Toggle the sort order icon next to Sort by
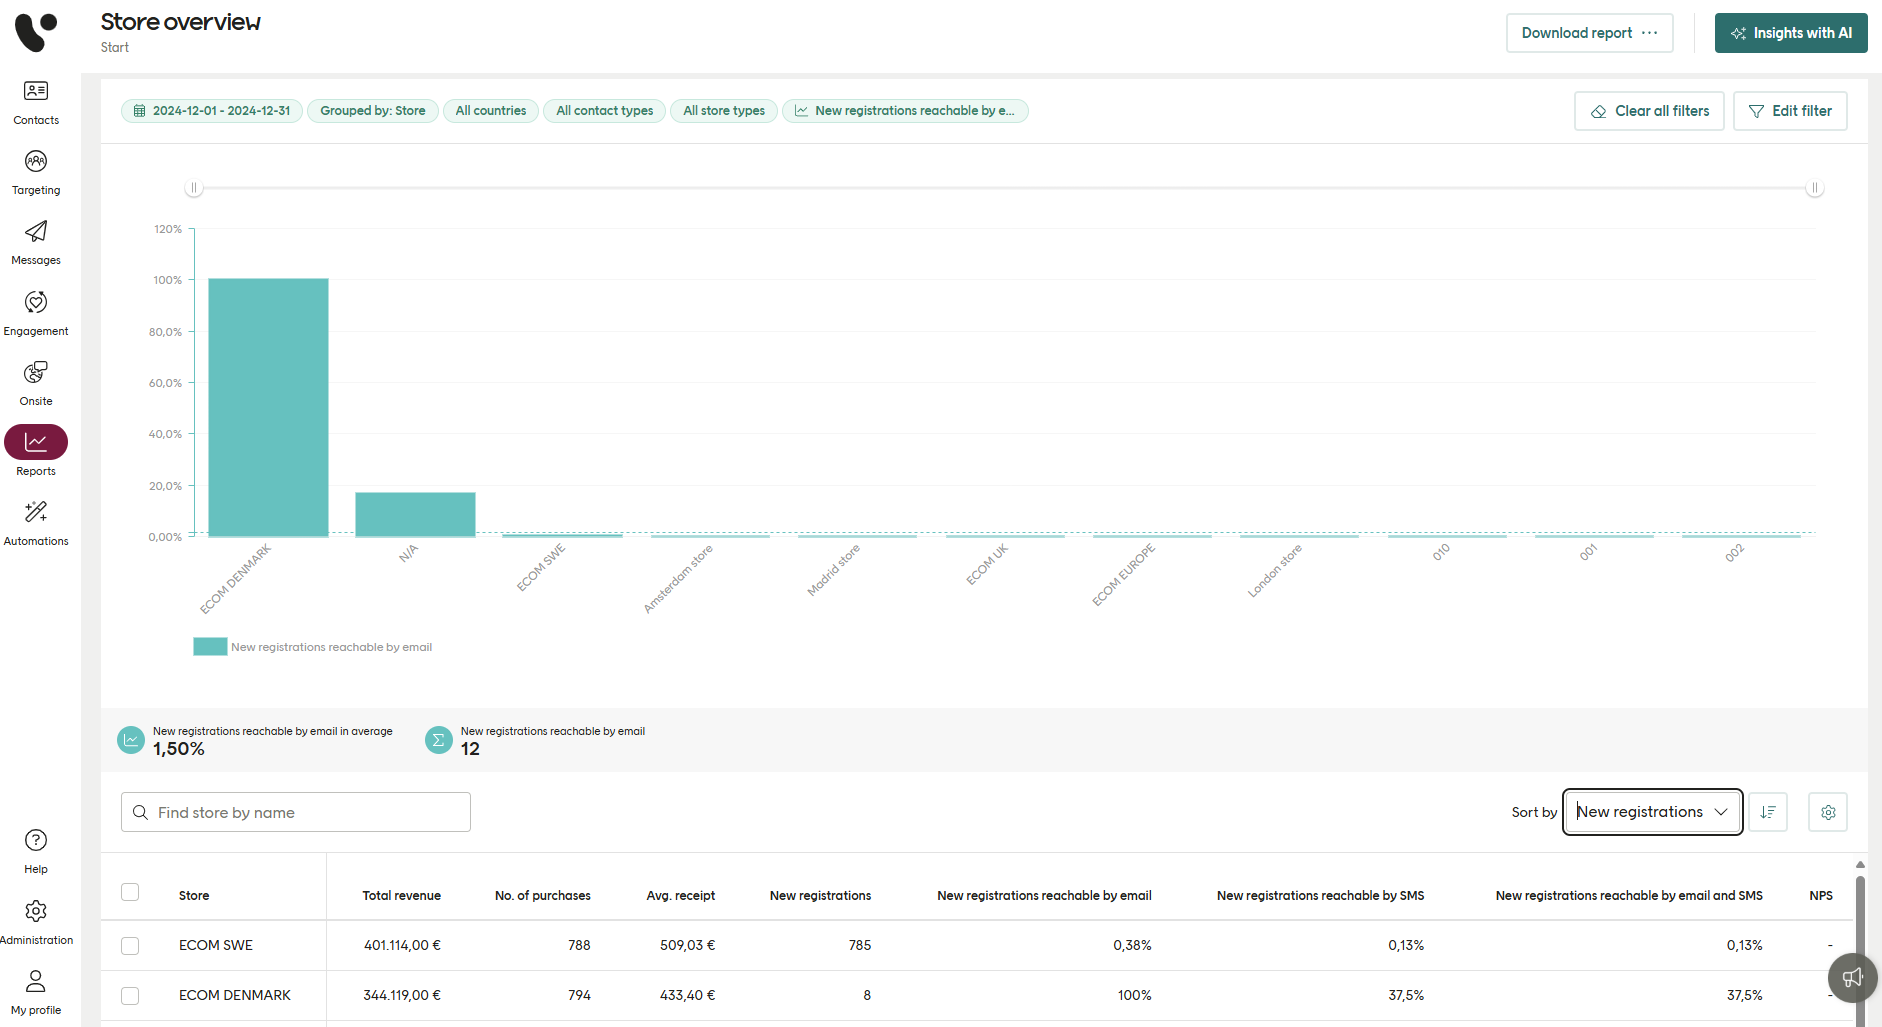Screen dimensions: 1882x1027 pyautogui.click(x=1767, y=811)
